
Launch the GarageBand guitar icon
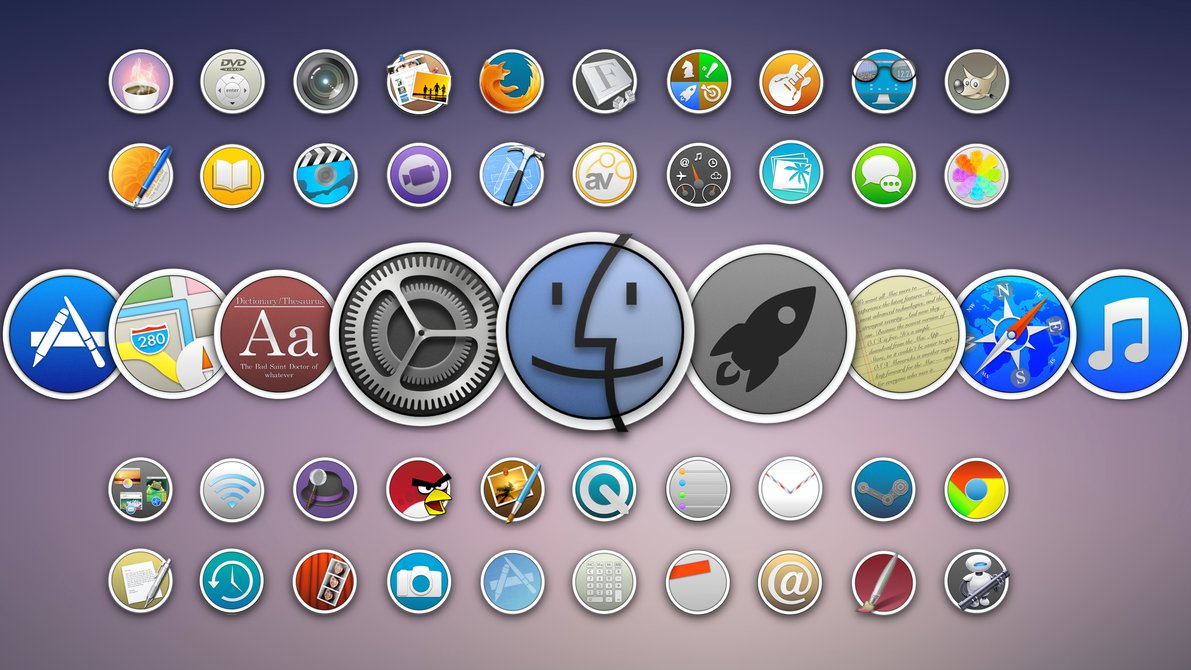(791, 81)
